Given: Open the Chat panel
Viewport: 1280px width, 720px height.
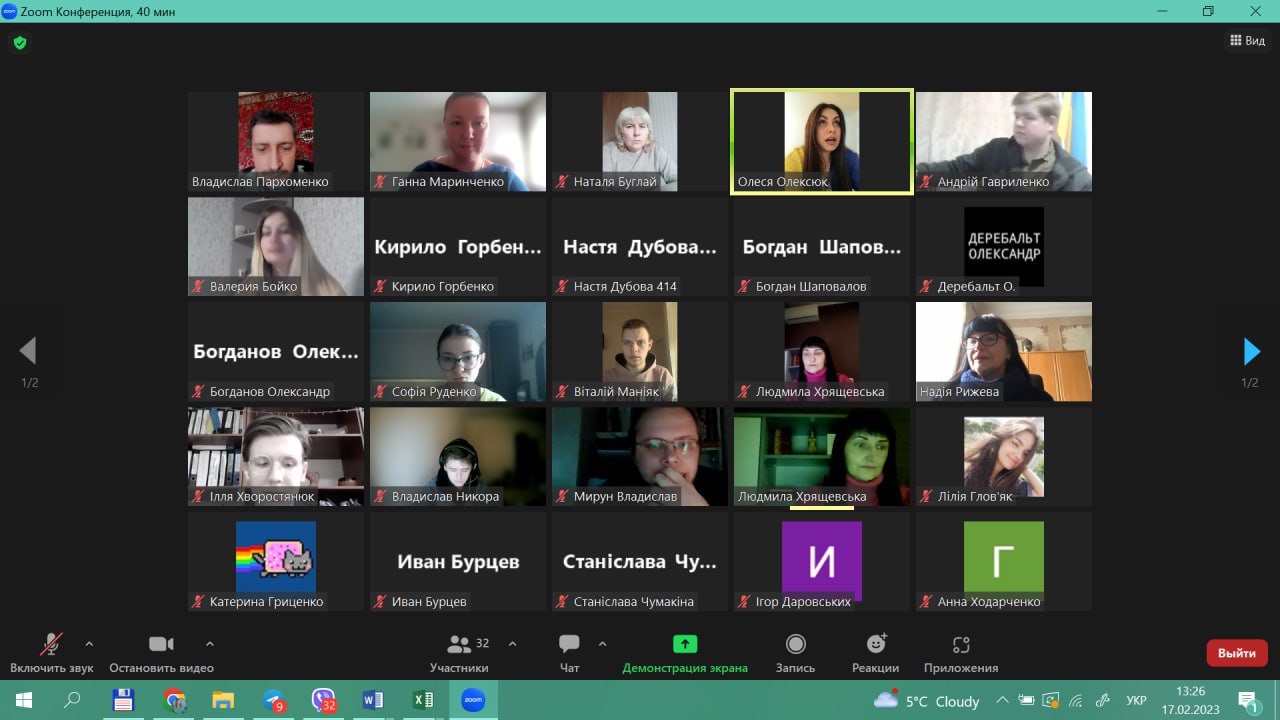Looking at the screenshot, I should coord(569,645).
